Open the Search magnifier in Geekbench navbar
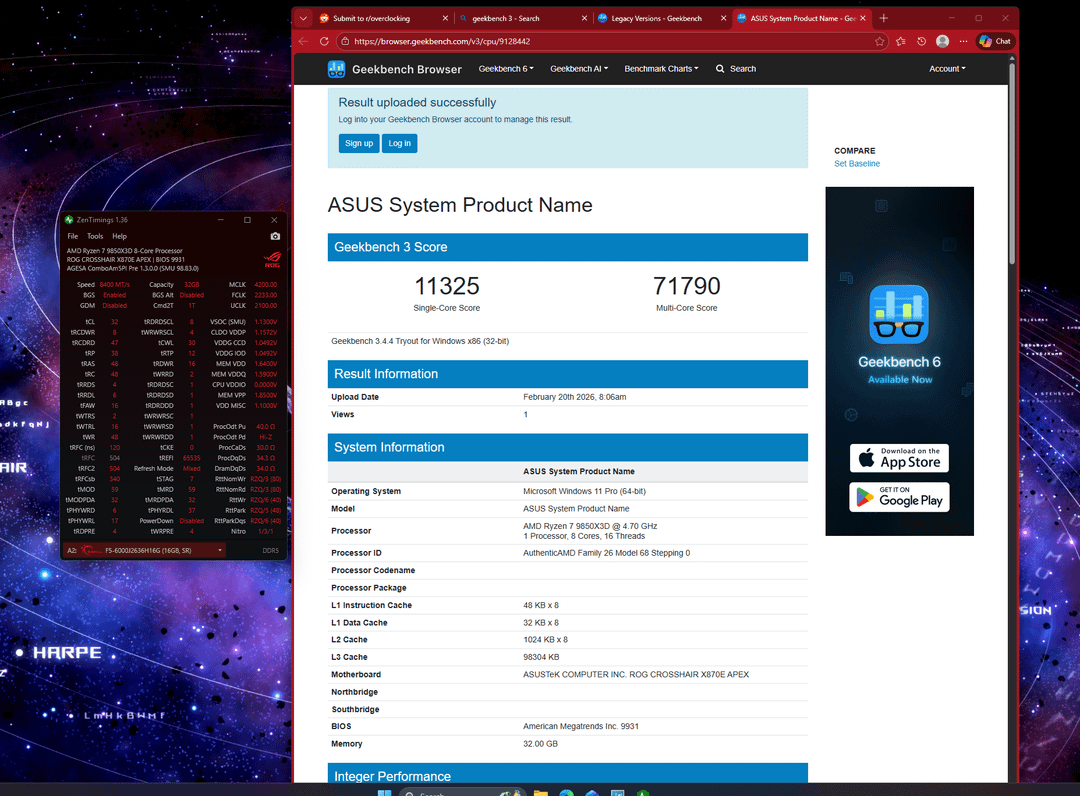Viewport: 1080px width, 796px height. click(x=720, y=69)
